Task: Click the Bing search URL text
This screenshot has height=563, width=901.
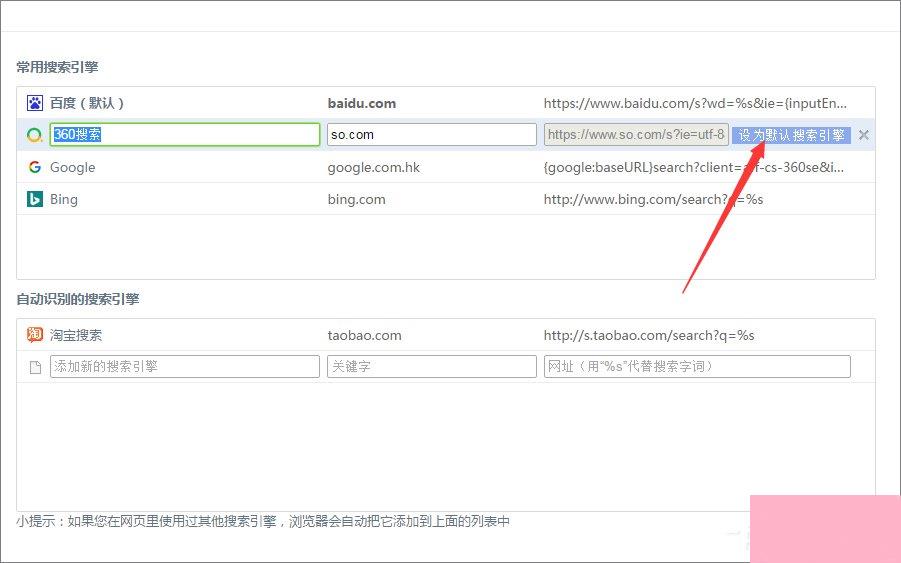Action: point(653,199)
